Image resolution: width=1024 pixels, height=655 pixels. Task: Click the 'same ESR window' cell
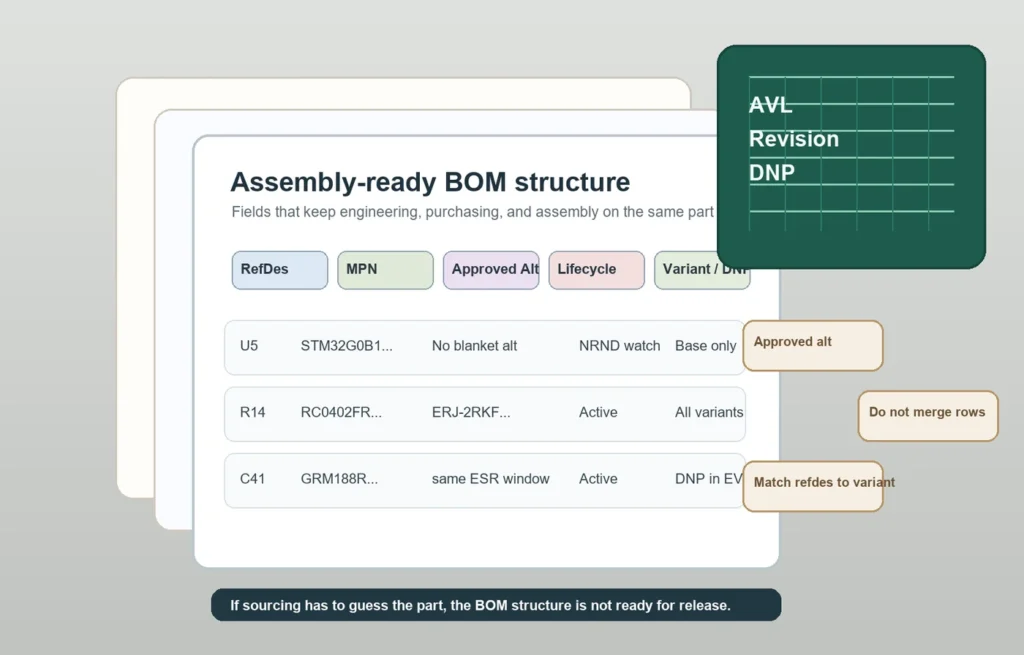tap(490, 479)
